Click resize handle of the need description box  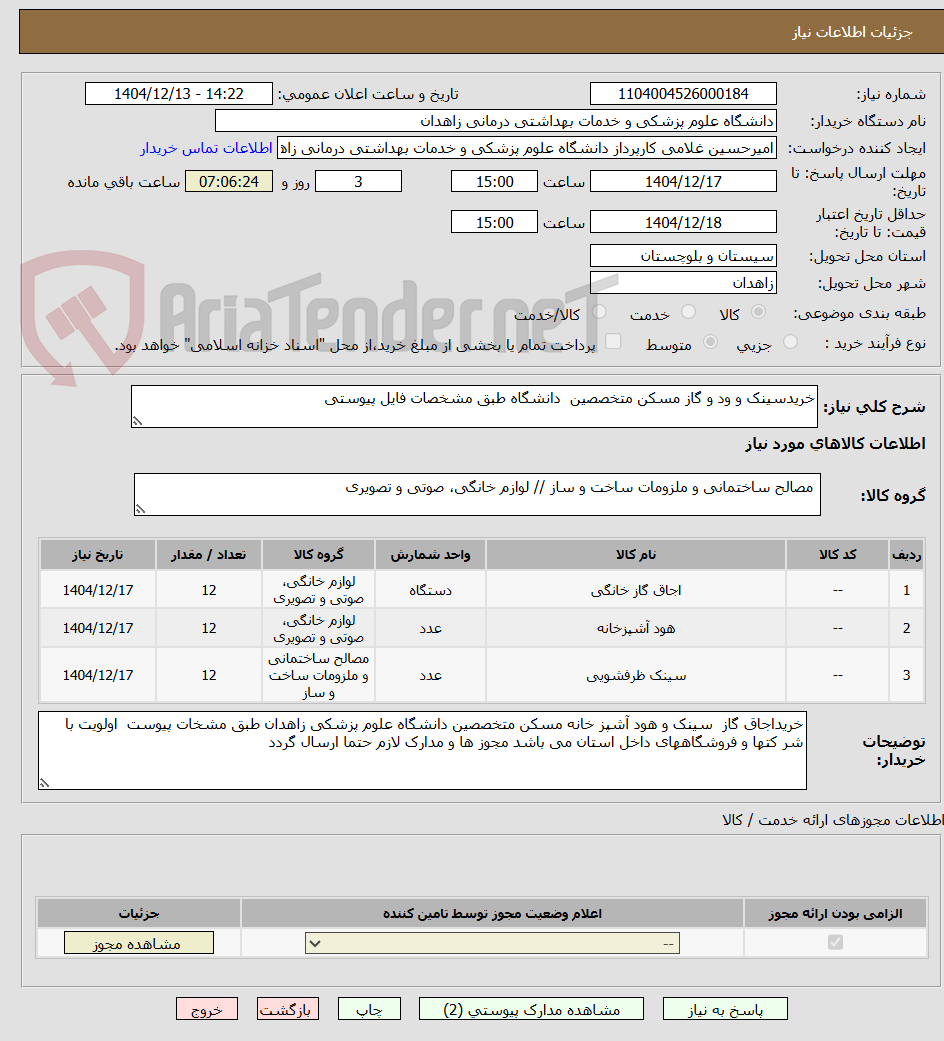(137, 421)
